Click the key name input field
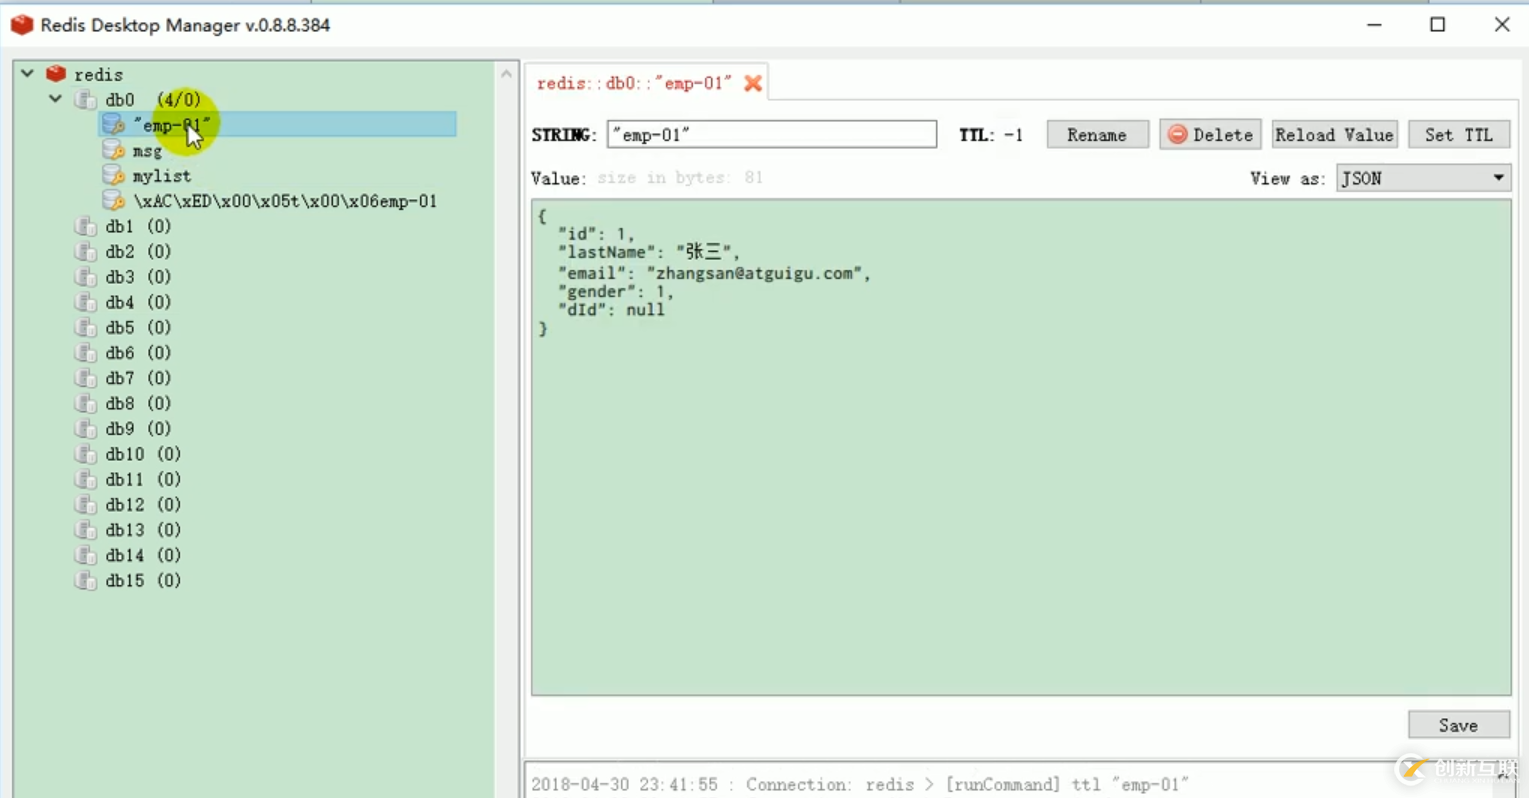This screenshot has width=1529, height=798. click(x=771, y=135)
